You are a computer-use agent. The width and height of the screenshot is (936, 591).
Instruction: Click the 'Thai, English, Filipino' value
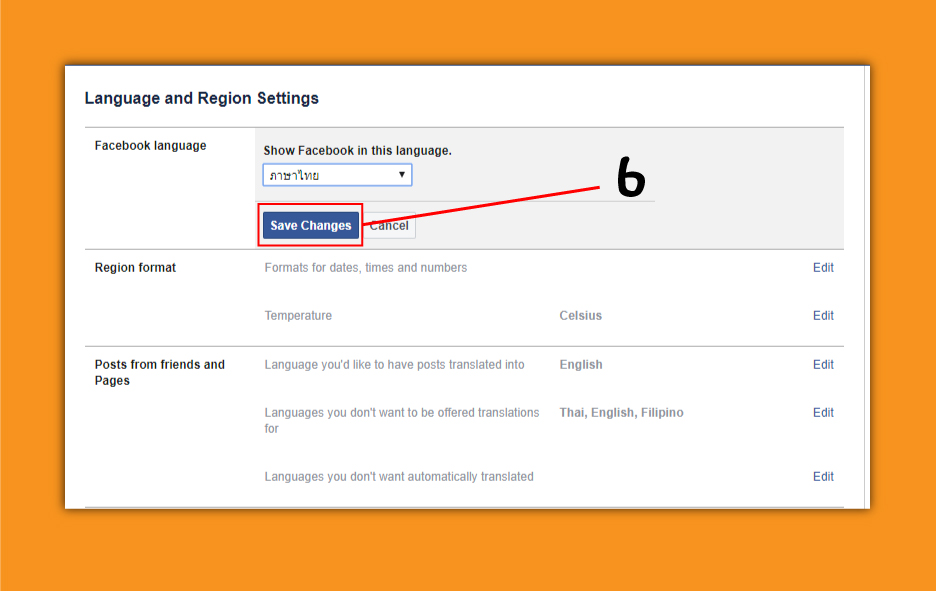point(621,413)
